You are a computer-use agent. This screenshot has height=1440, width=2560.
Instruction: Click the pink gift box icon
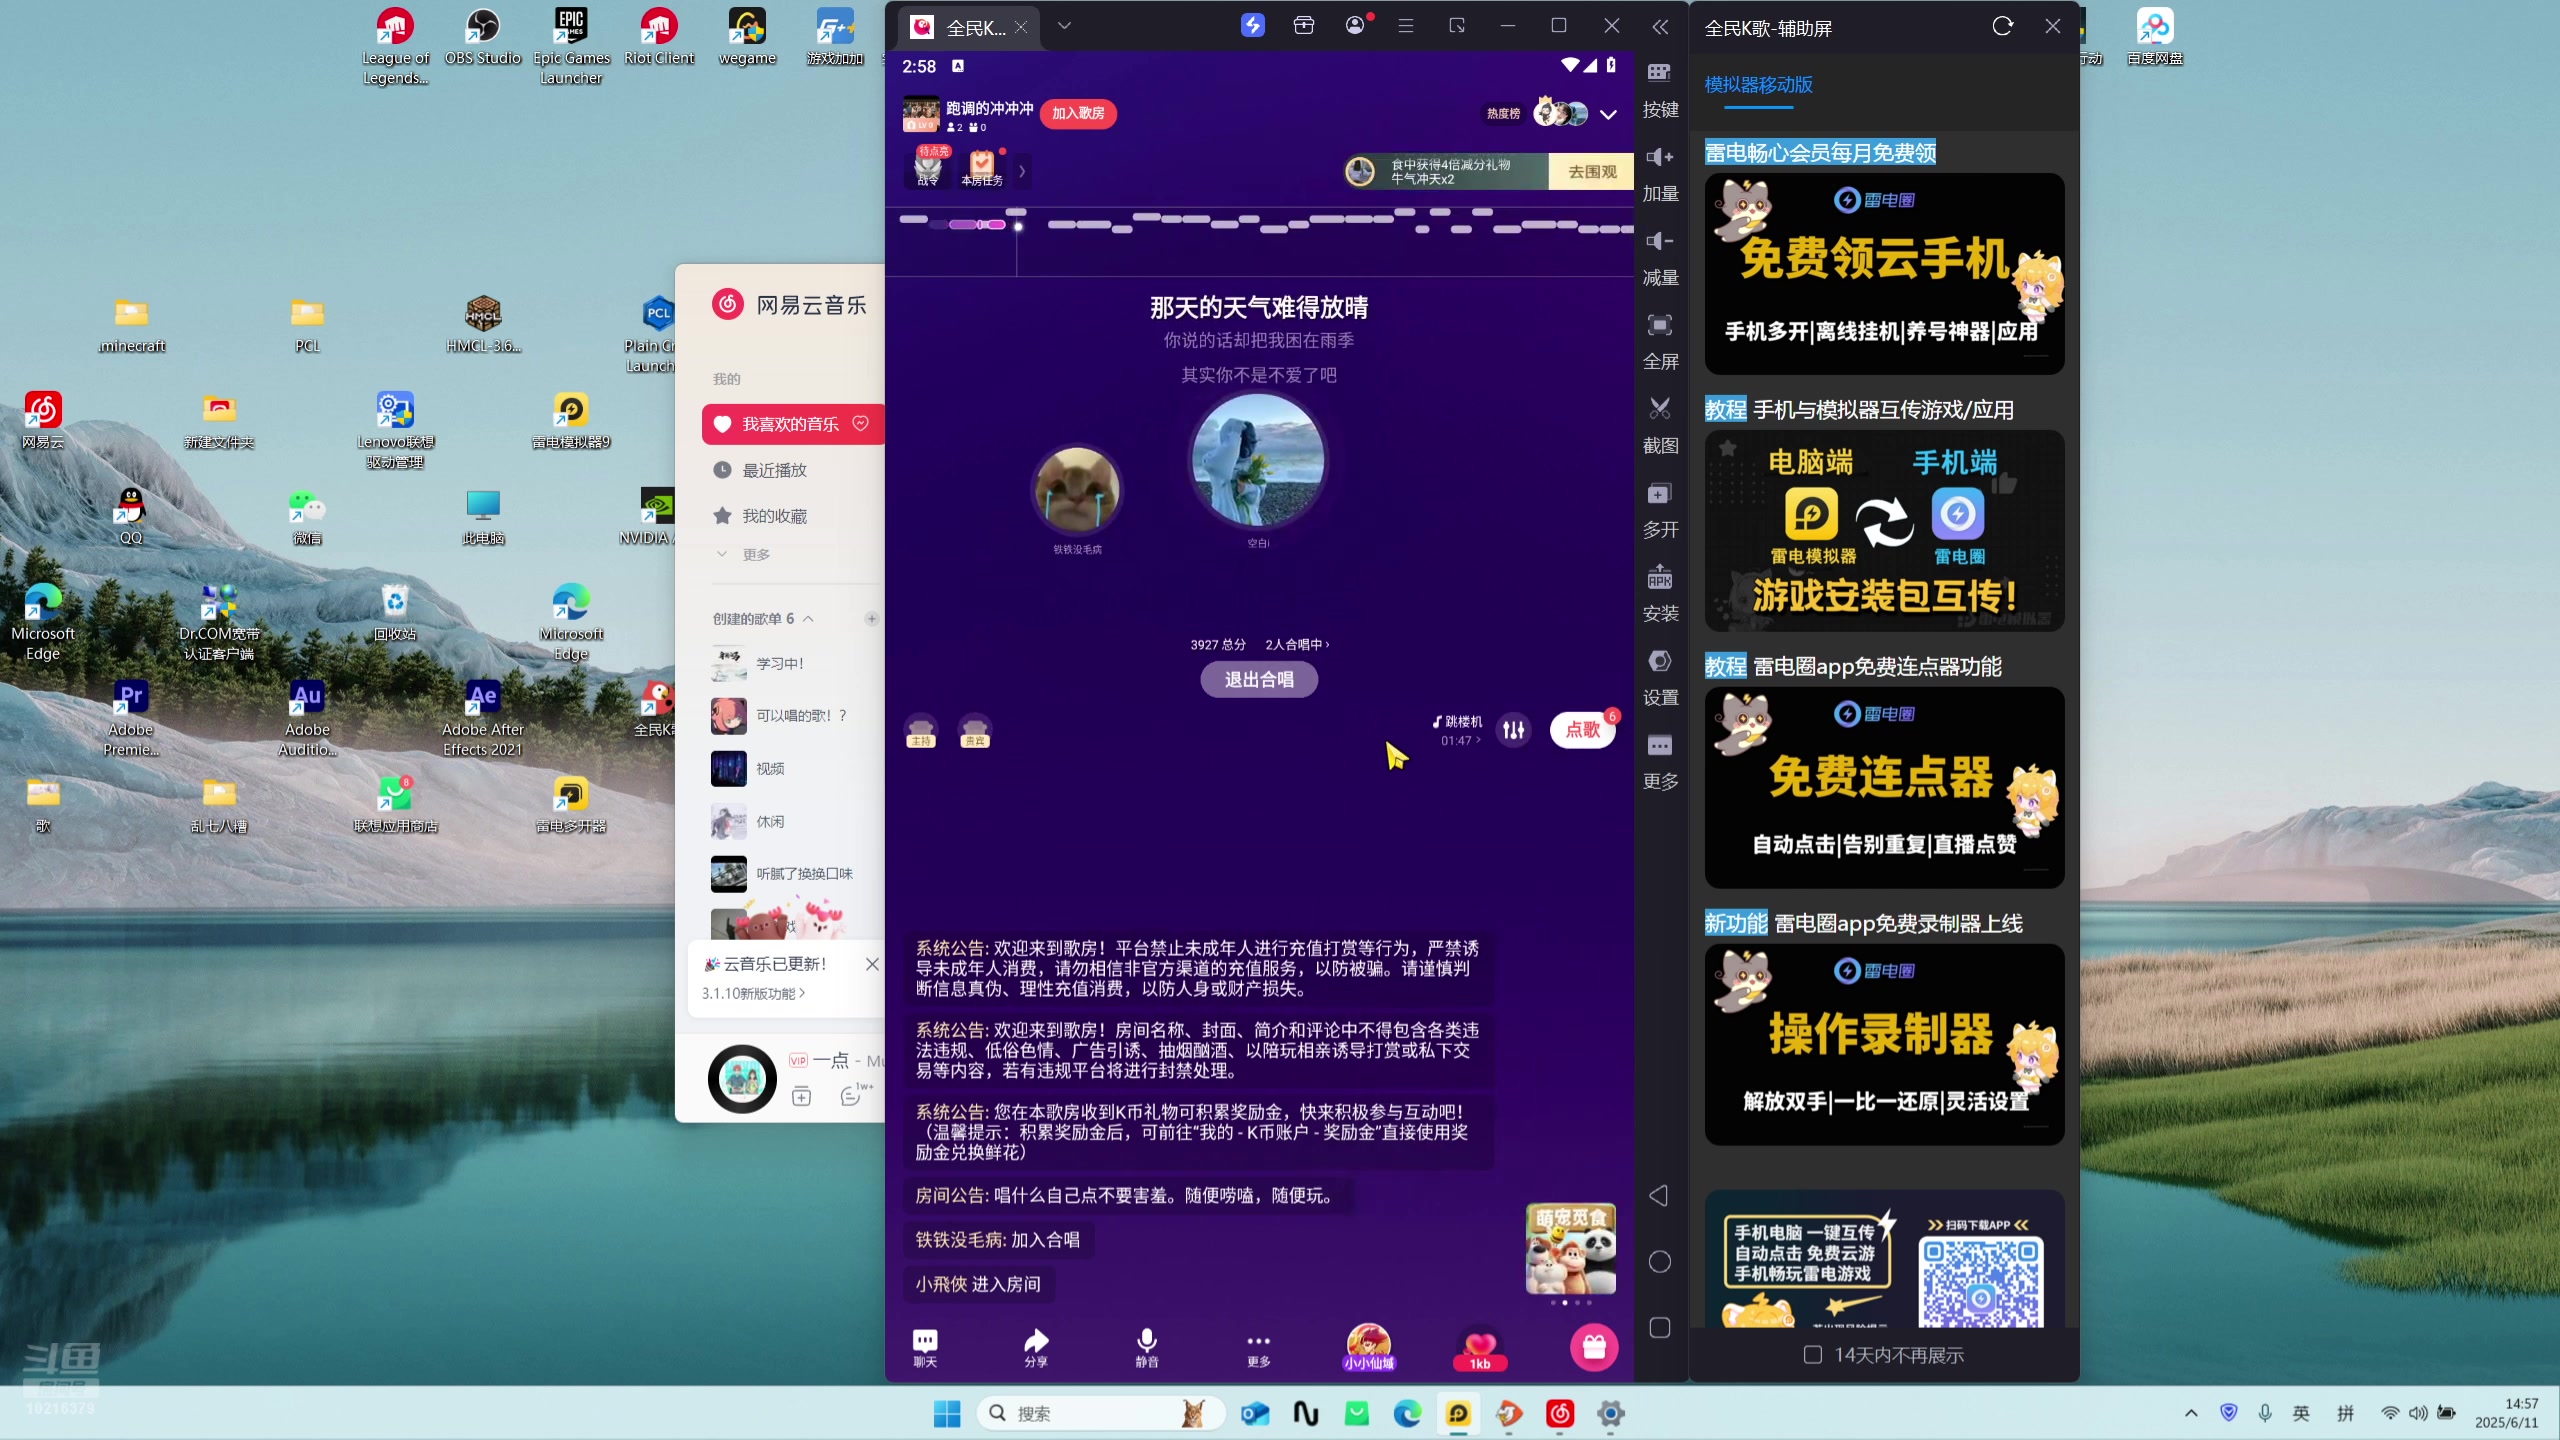tap(1594, 1347)
